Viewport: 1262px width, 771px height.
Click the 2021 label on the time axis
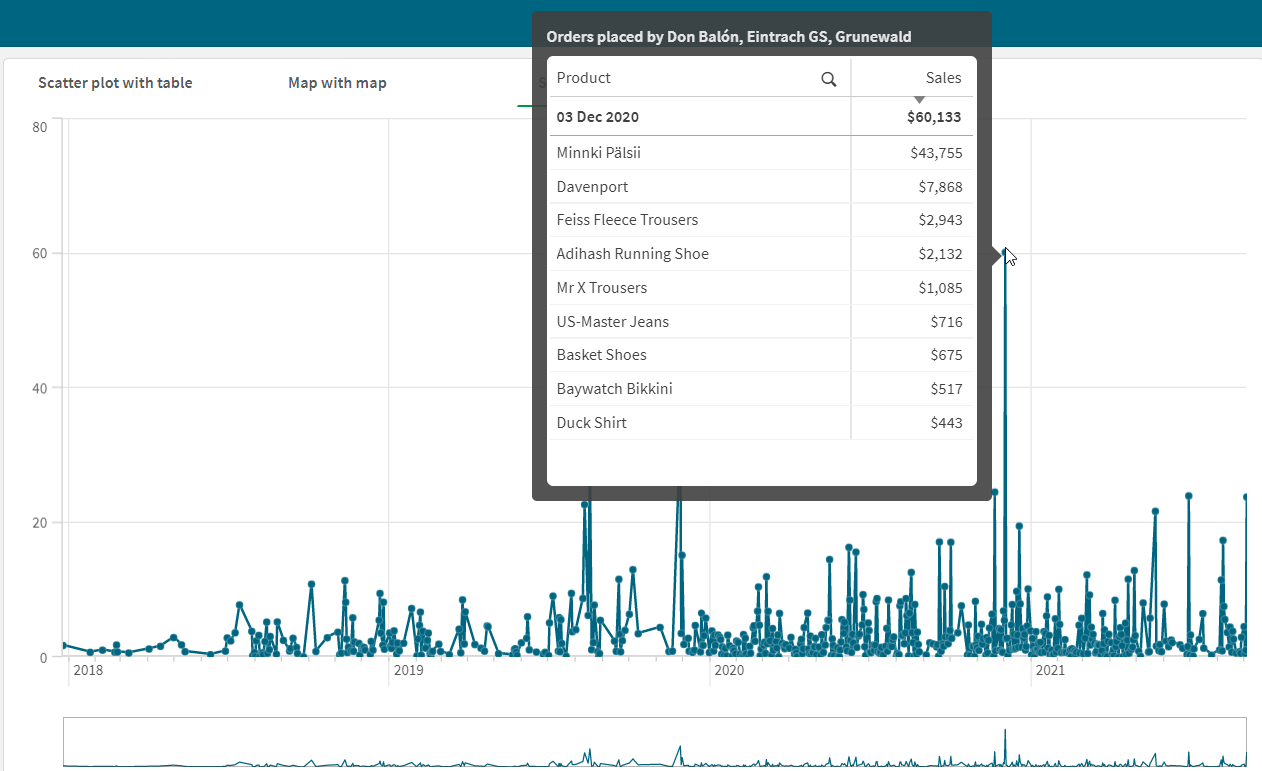click(x=1050, y=670)
